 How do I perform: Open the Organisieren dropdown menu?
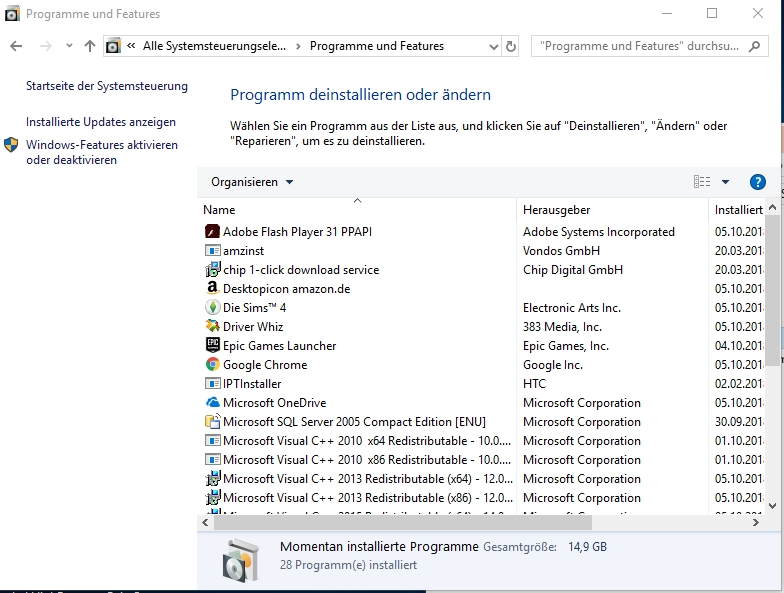point(252,182)
